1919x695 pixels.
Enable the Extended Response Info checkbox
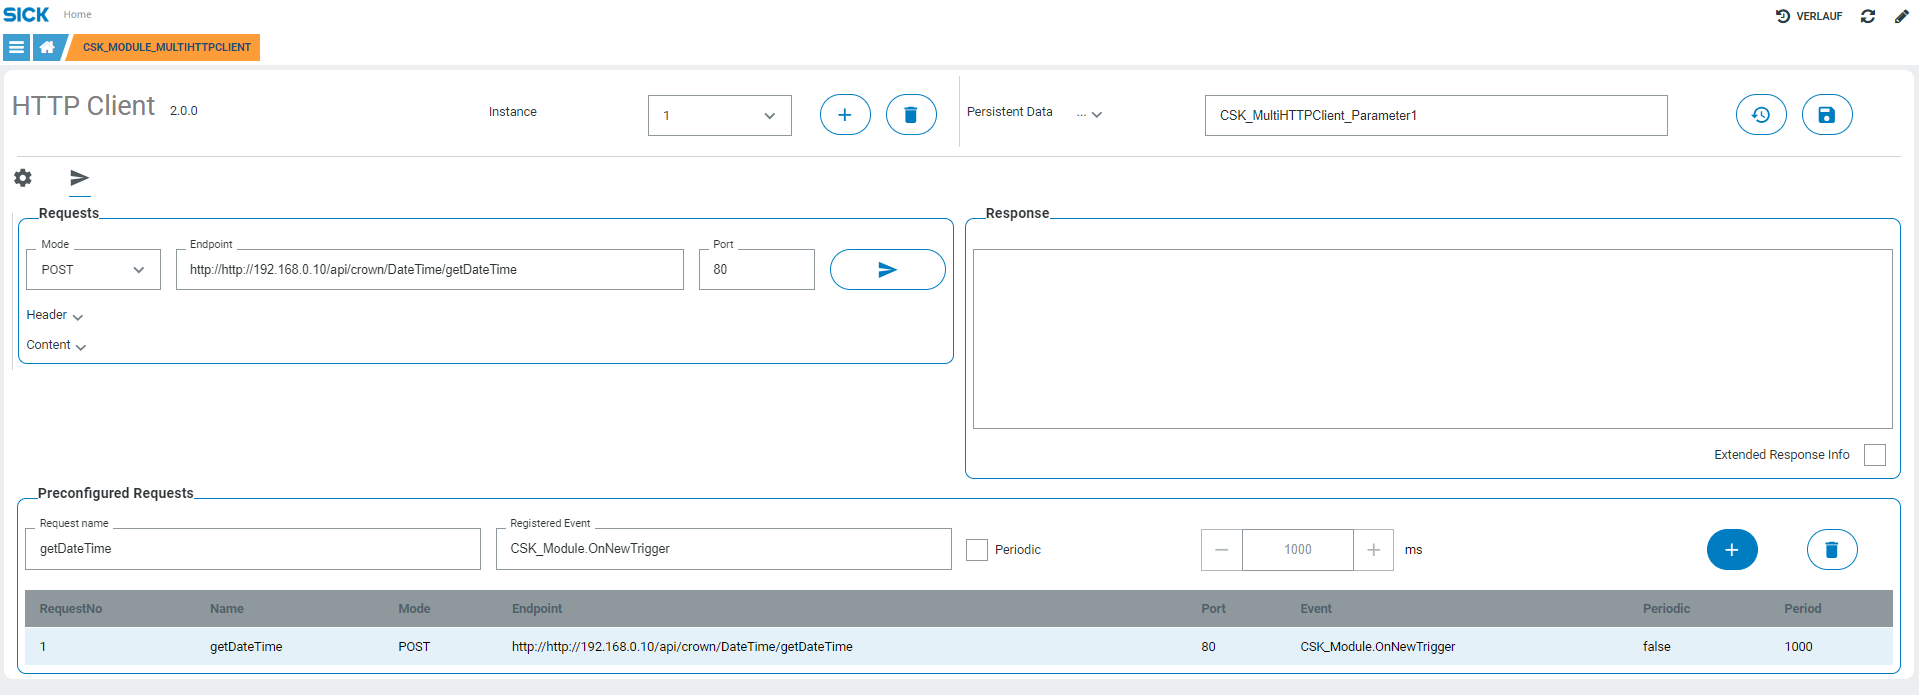(x=1875, y=455)
